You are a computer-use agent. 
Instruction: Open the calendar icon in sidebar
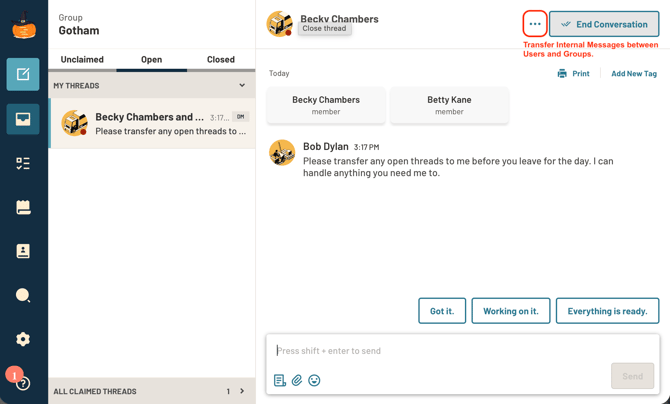click(23, 207)
